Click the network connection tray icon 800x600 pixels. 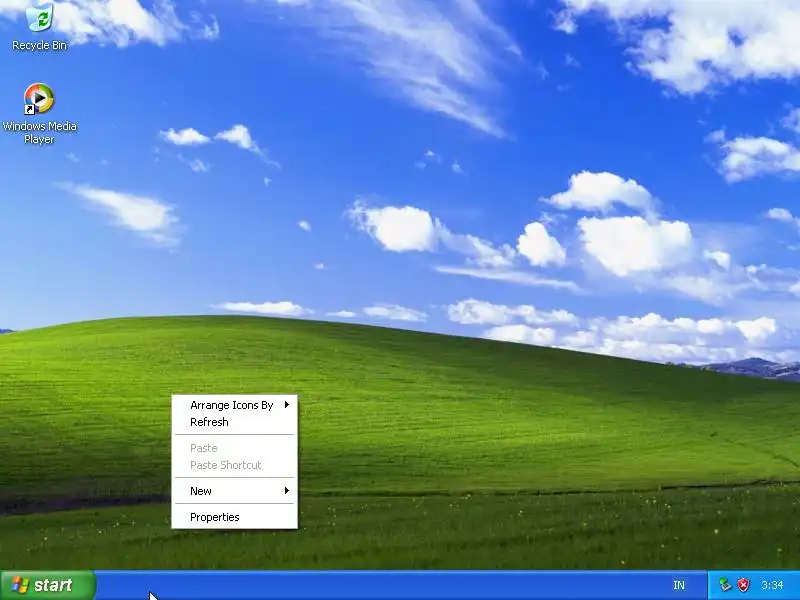tap(725, 585)
